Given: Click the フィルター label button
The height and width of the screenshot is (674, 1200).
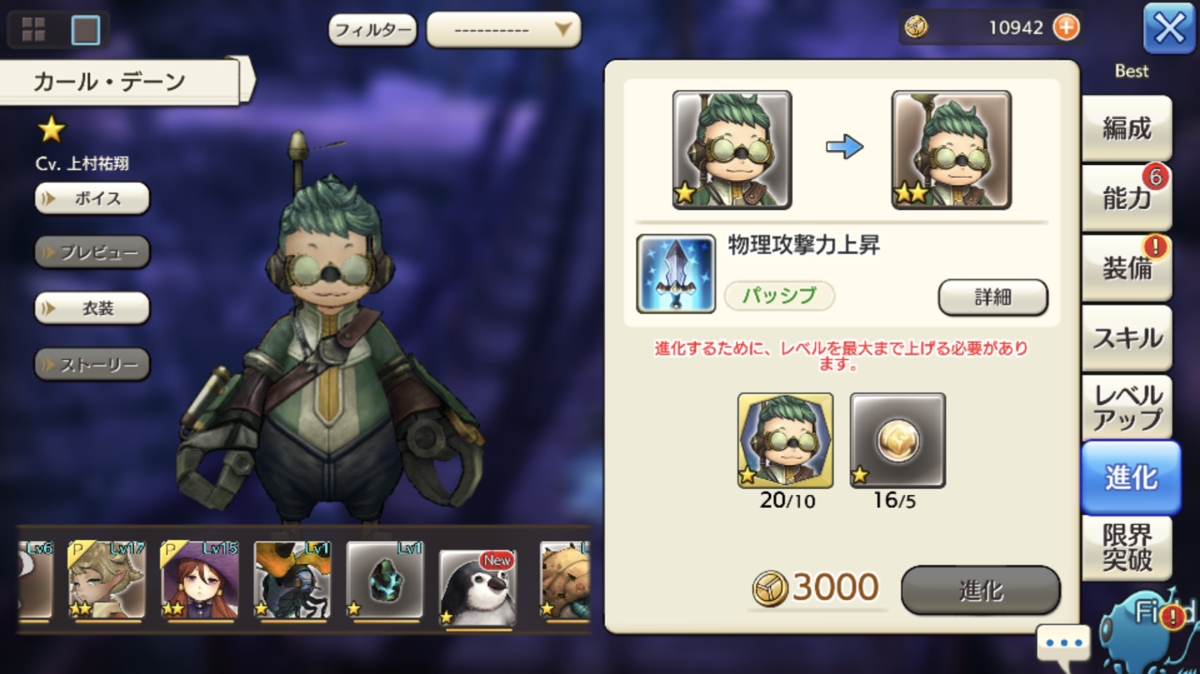Looking at the screenshot, I should (373, 30).
